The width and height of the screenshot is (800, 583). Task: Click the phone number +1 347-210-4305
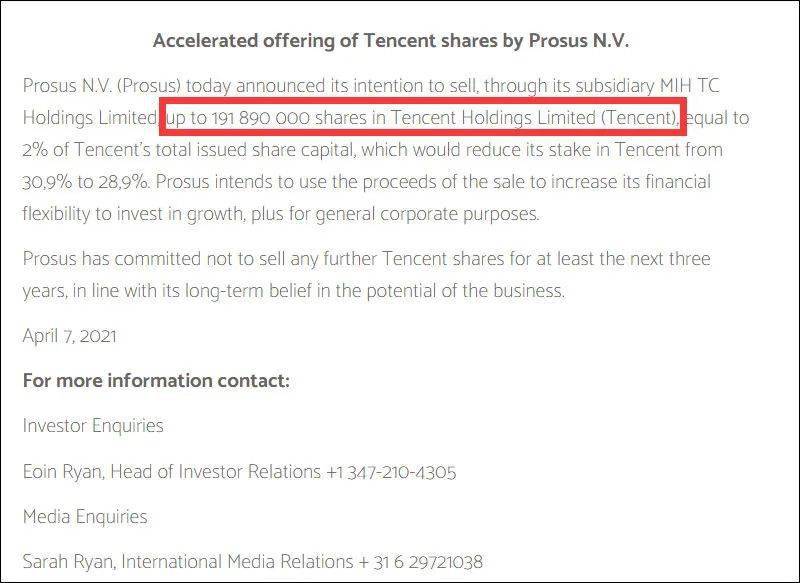(x=391, y=472)
